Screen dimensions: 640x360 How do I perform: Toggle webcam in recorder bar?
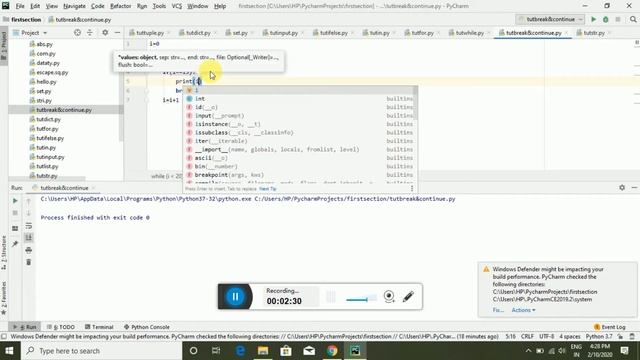(x=389, y=296)
